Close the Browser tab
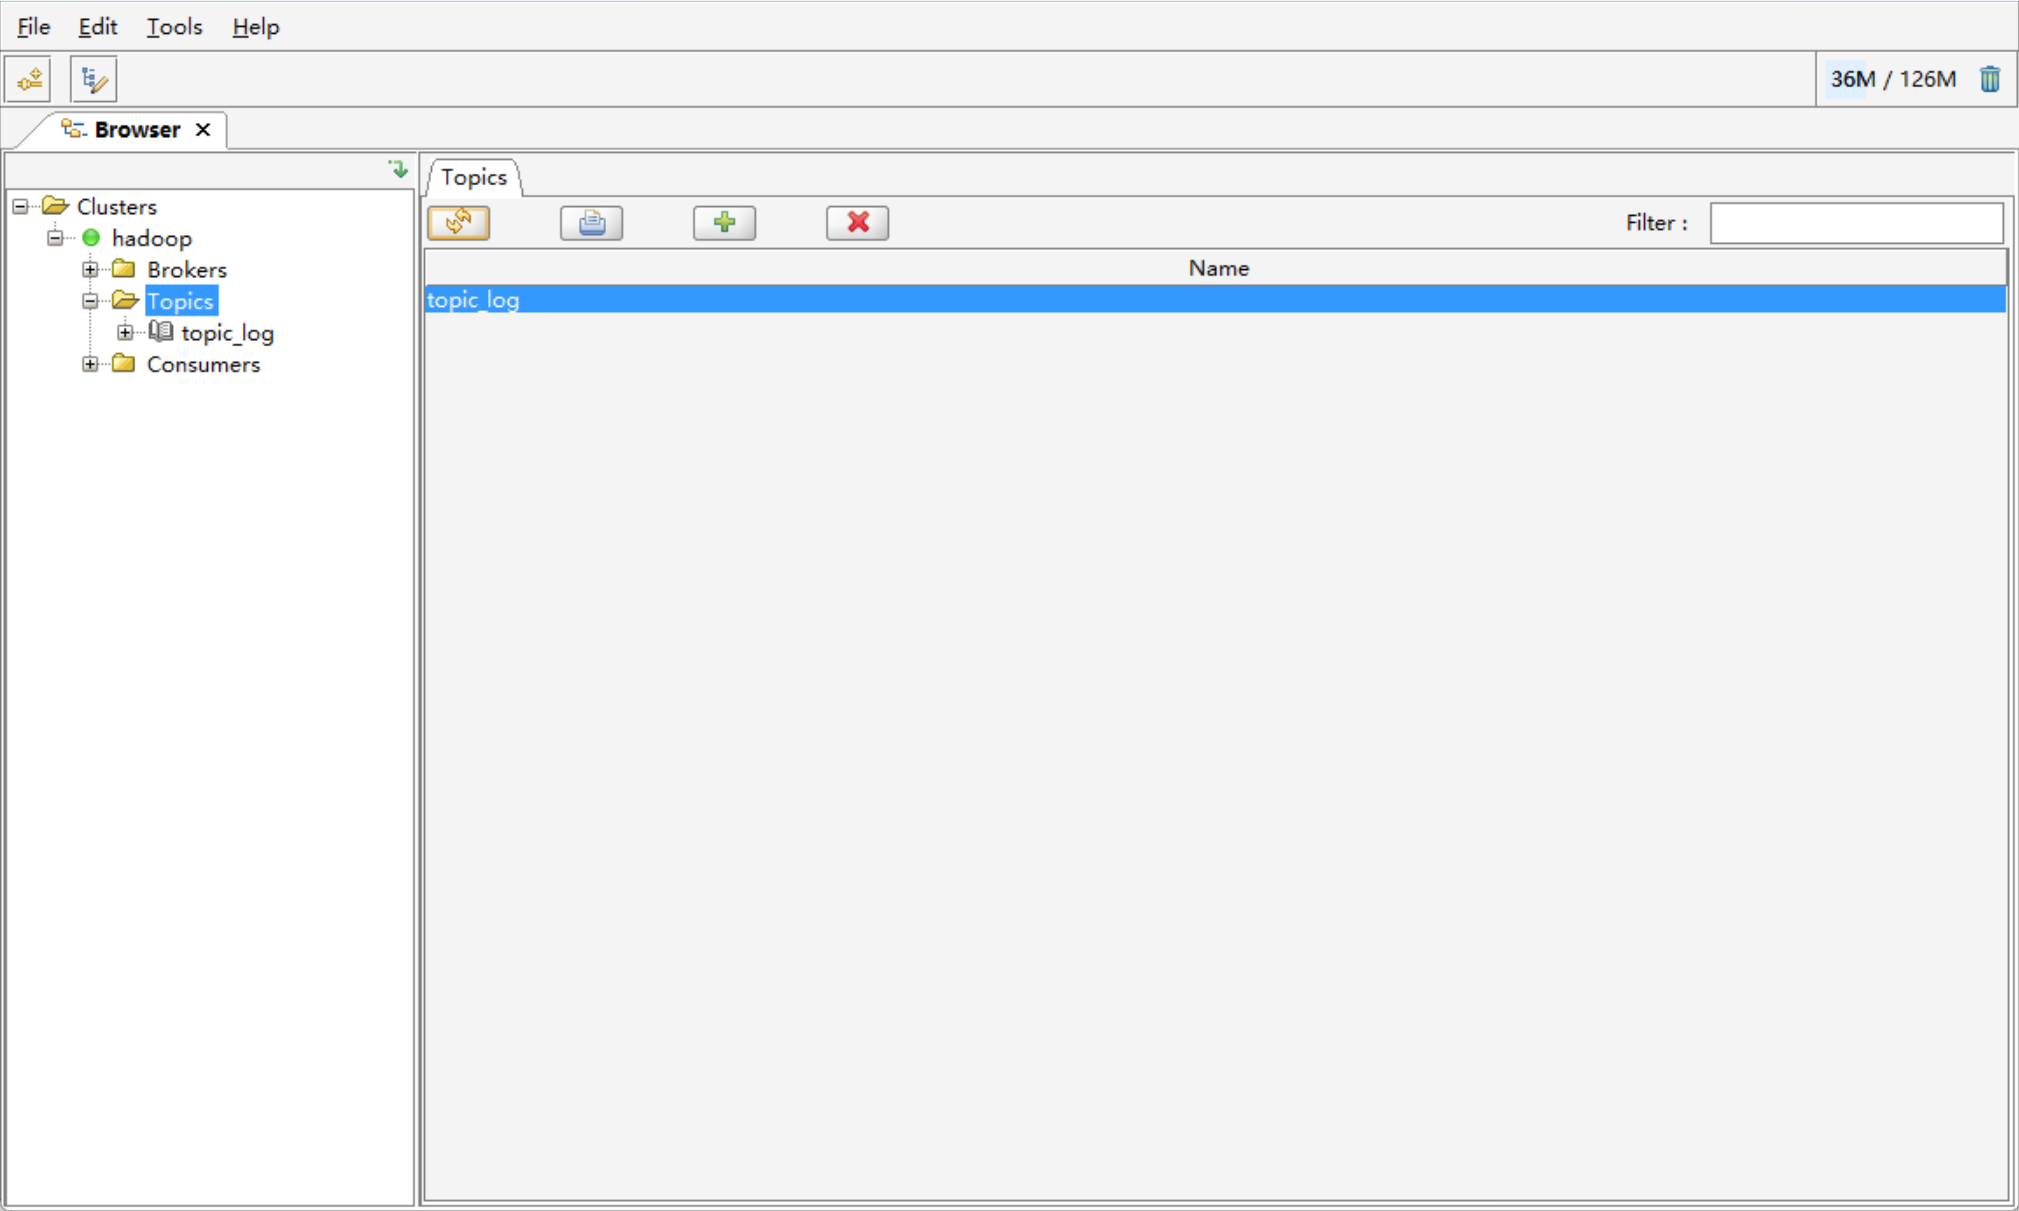This screenshot has width=2019, height=1211. click(x=203, y=130)
